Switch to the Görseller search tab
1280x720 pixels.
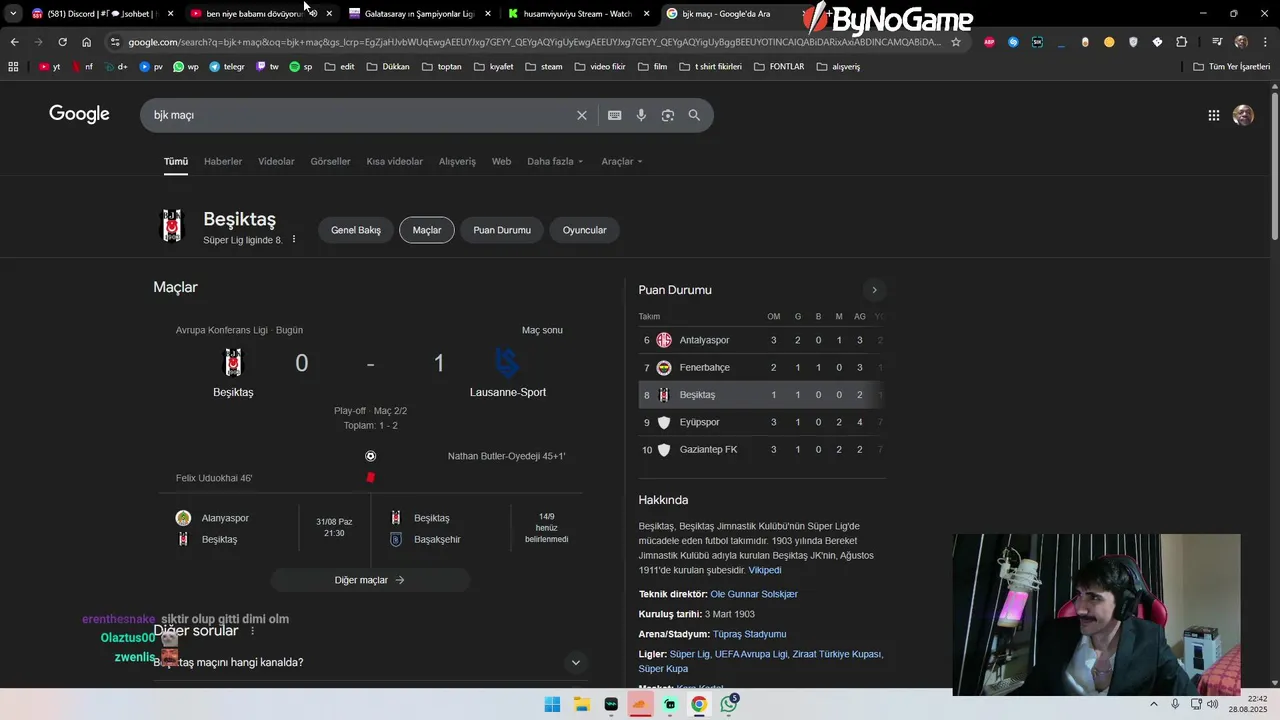point(330,161)
